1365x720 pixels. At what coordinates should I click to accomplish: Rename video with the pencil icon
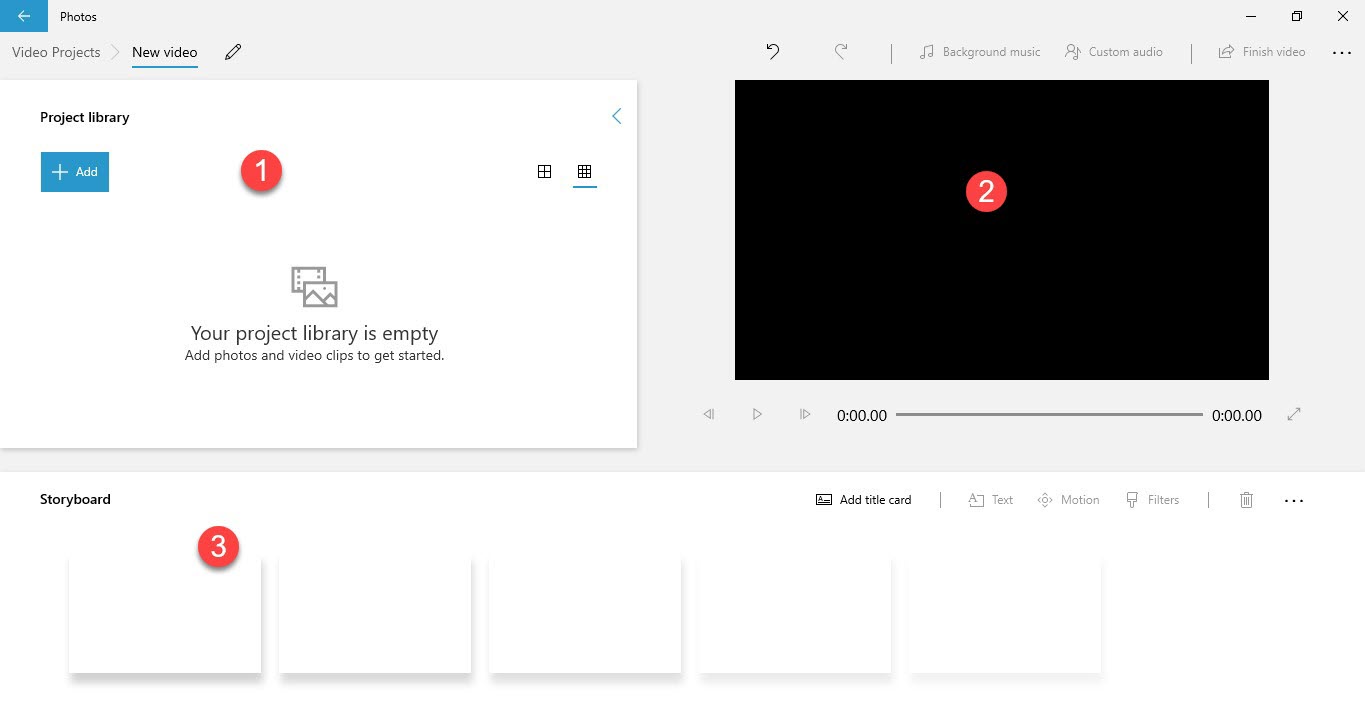233,52
